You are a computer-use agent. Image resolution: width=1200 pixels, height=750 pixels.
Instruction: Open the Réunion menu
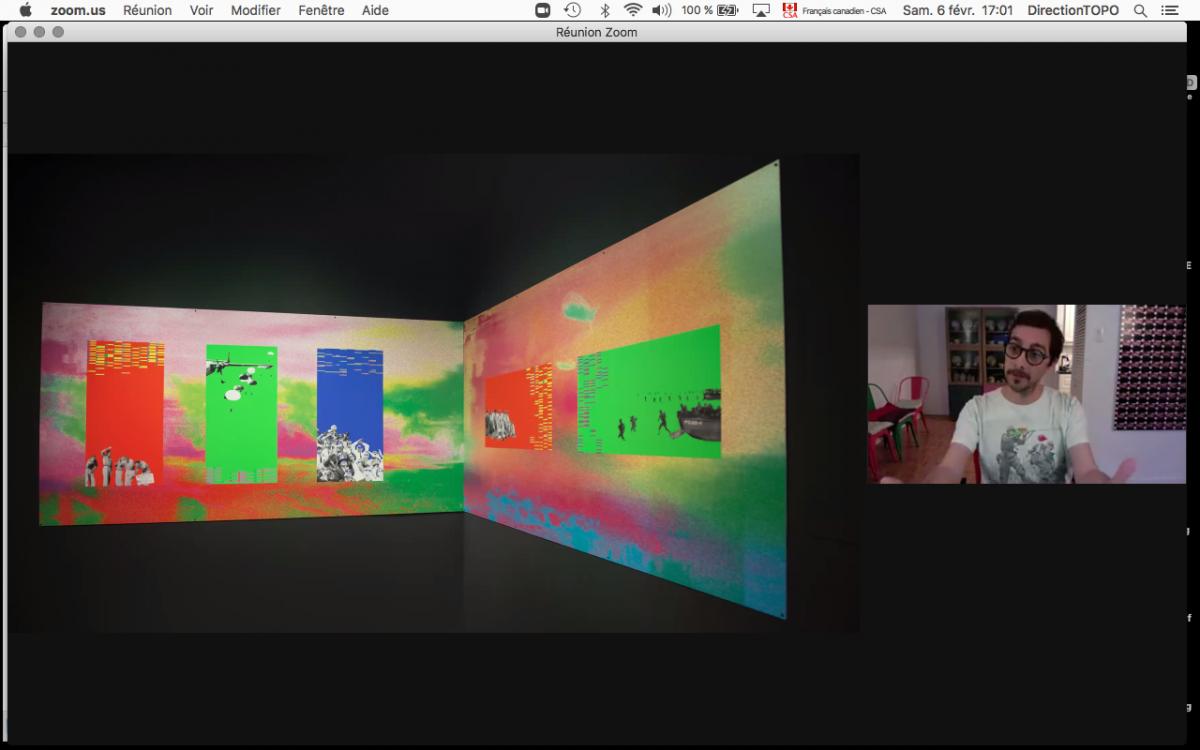tap(147, 10)
